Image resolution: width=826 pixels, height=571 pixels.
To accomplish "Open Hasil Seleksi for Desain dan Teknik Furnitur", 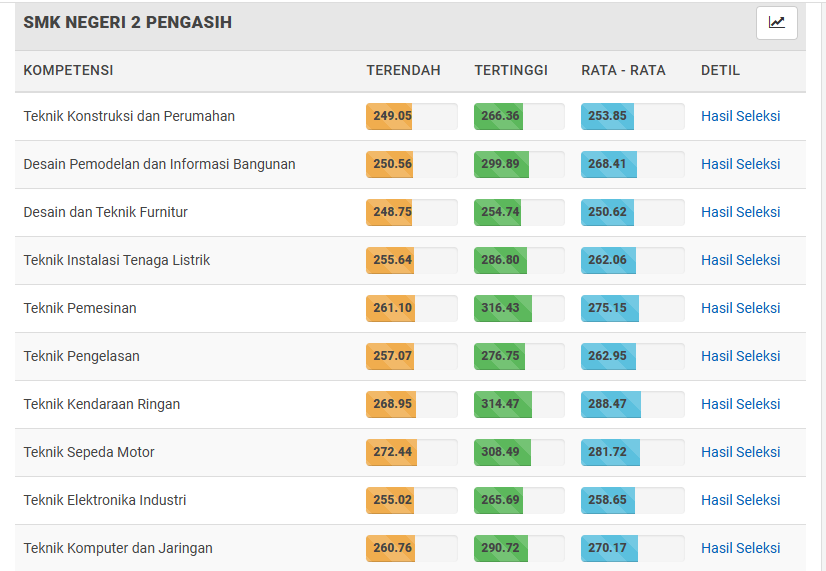I will click(740, 212).
